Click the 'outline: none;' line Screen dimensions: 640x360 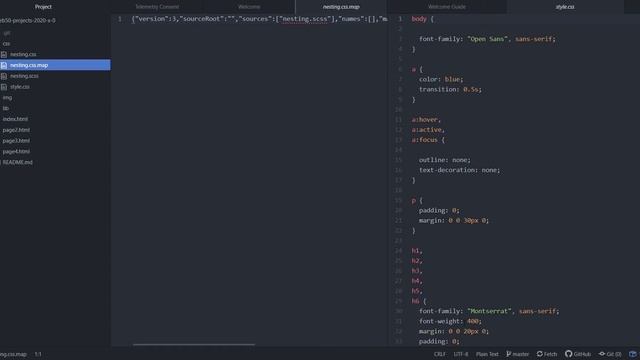[x=445, y=160]
